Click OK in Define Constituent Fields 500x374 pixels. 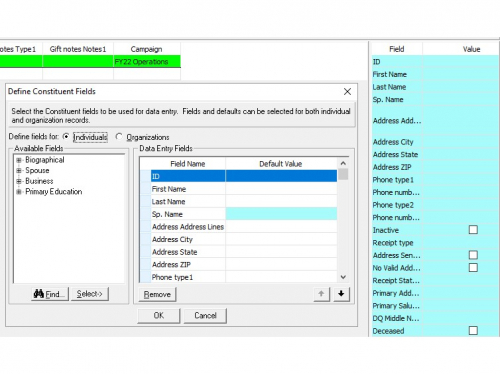tap(159, 315)
